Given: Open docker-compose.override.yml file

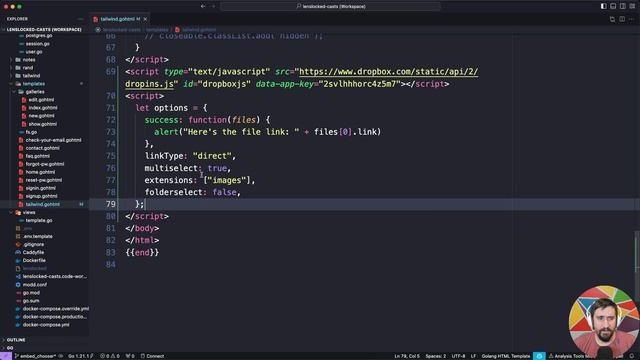Looking at the screenshot, I should [x=56, y=309].
